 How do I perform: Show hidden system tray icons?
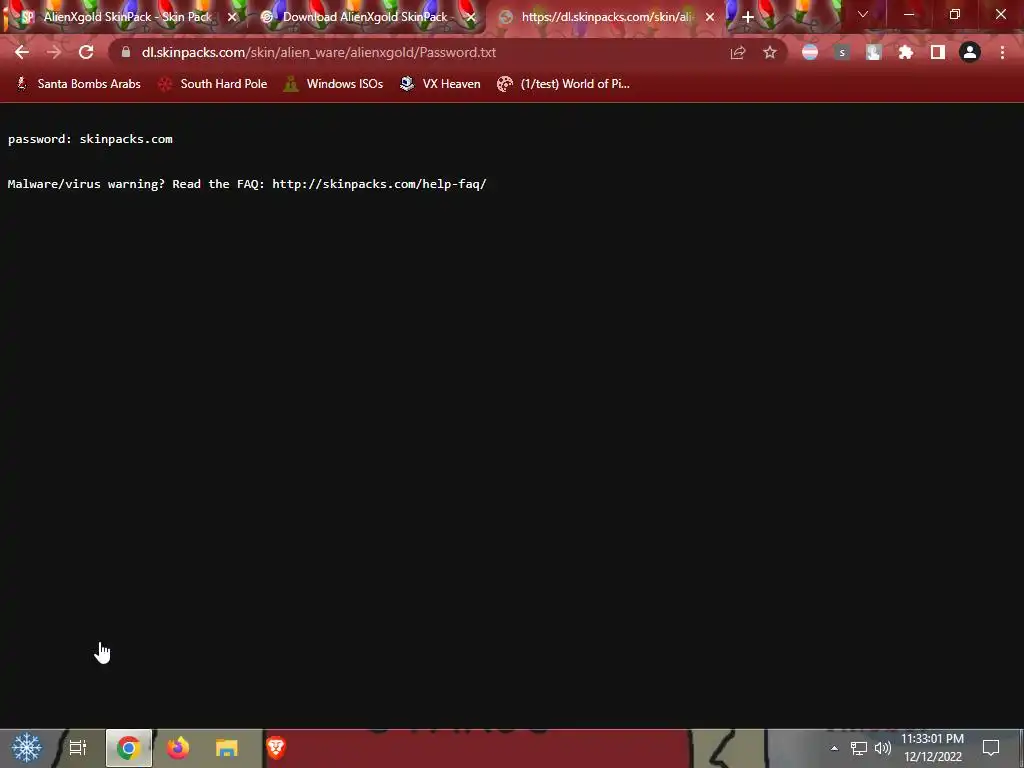834,748
